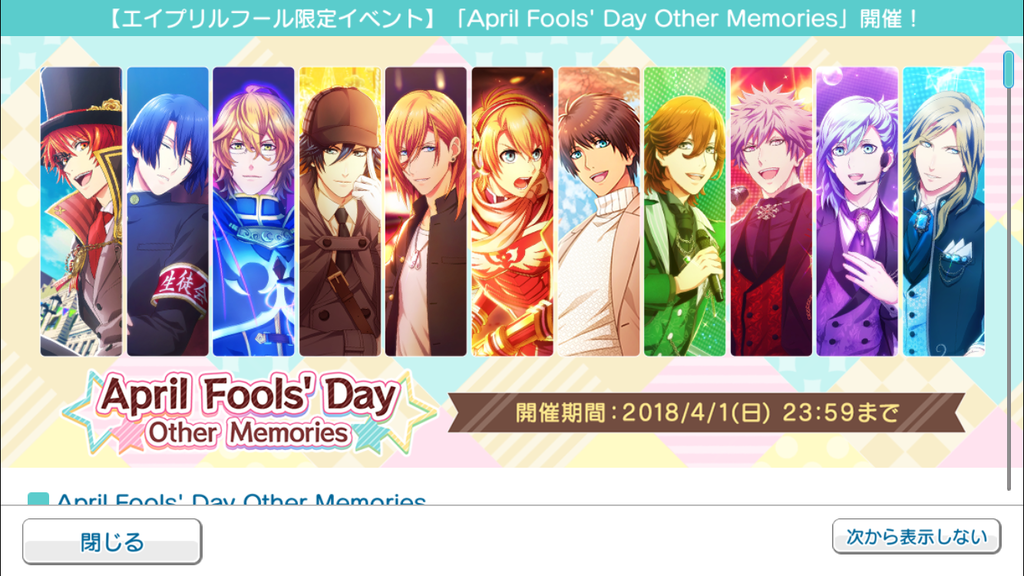Click the teal square heading bullet icon
Viewport: 1024px width, 576px height.
(x=38, y=499)
